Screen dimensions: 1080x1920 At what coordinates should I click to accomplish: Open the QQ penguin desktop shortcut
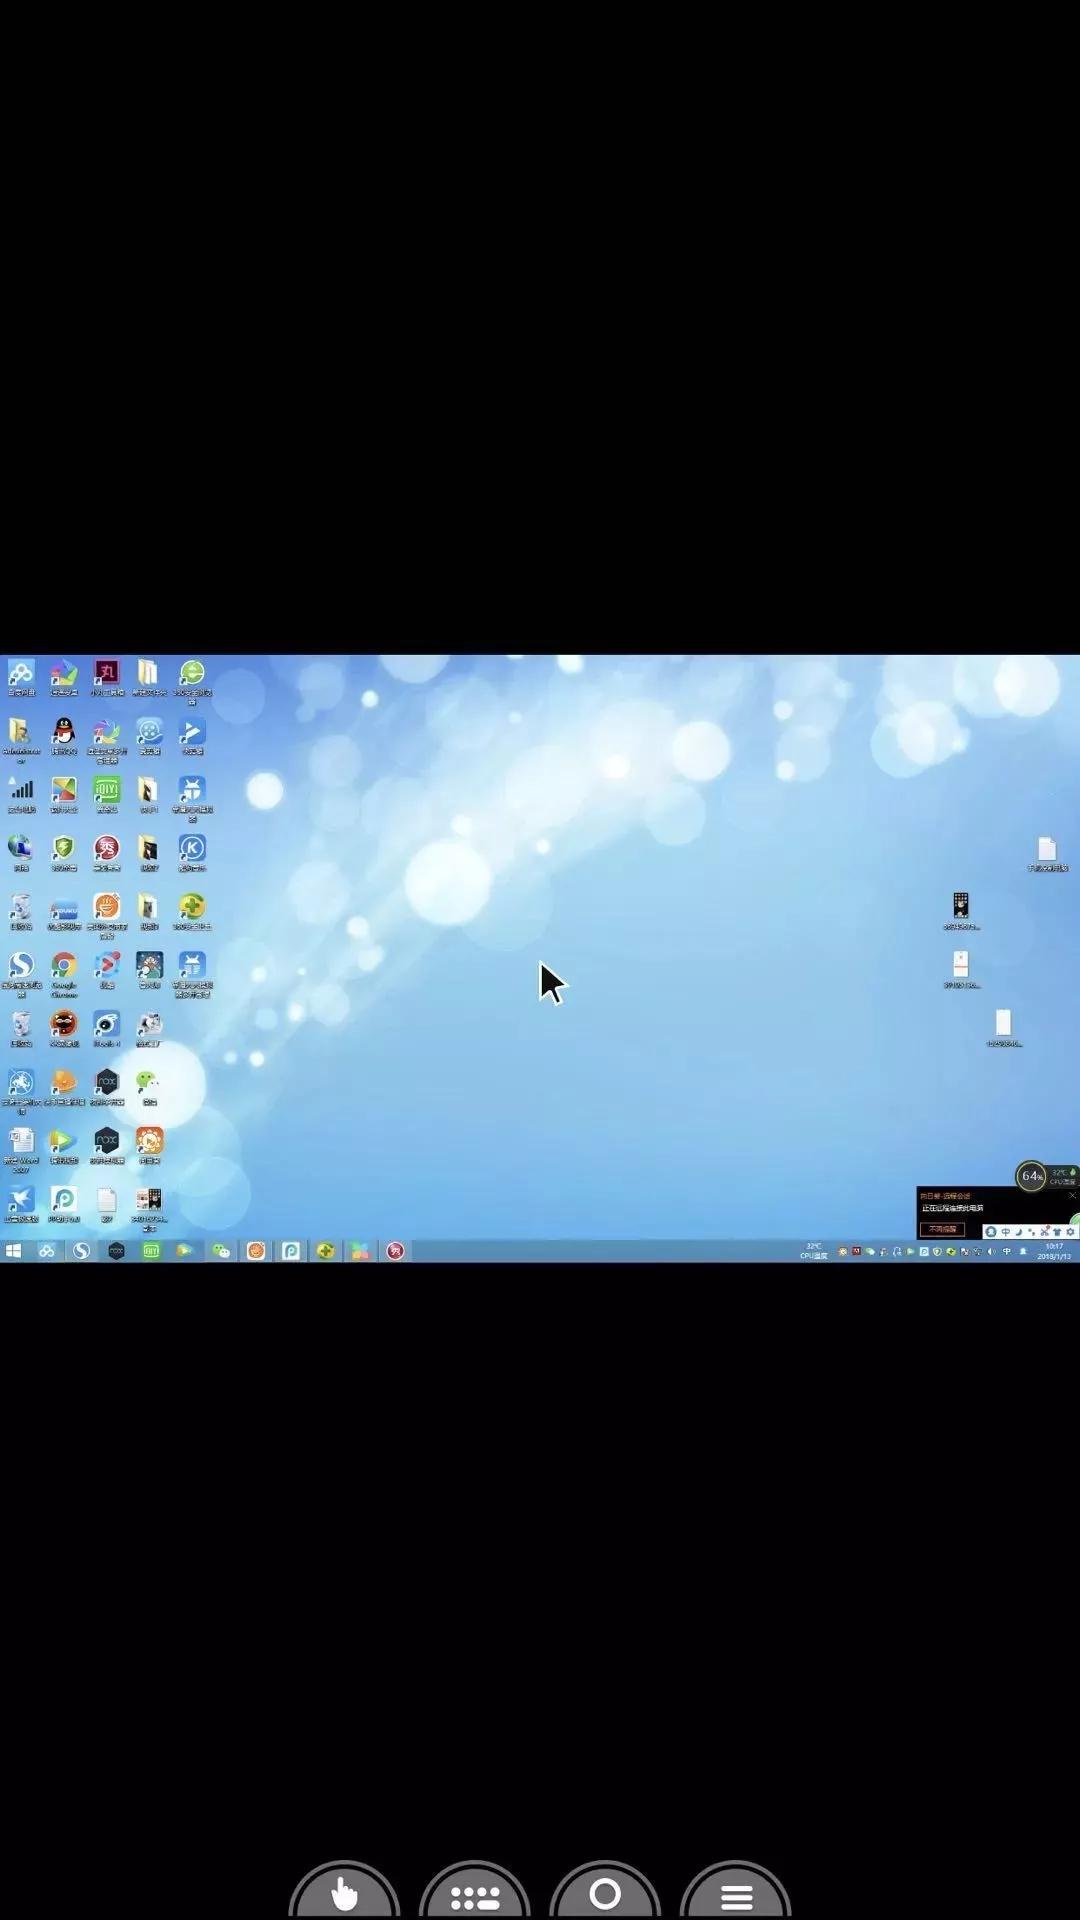pos(64,734)
